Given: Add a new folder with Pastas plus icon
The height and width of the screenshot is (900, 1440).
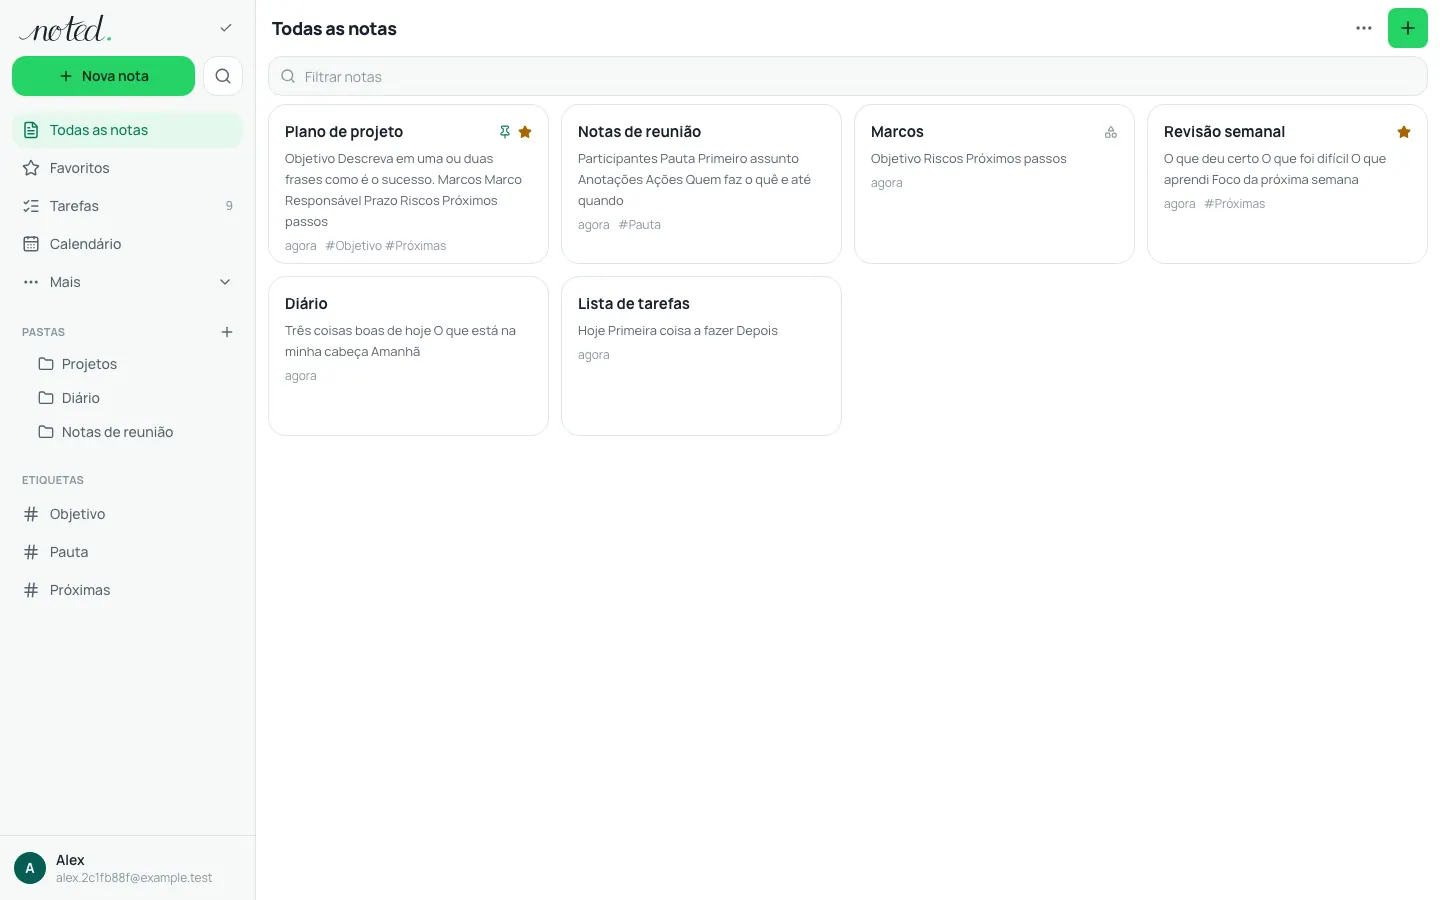Looking at the screenshot, I should click(227, 332).
